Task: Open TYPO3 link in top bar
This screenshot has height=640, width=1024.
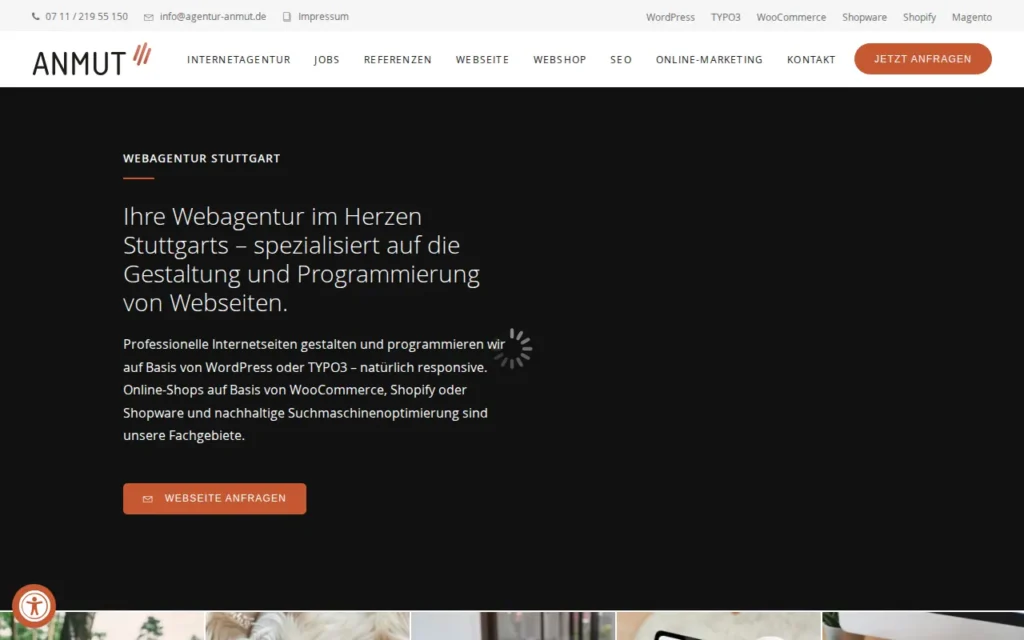Action: pos(726,17)
